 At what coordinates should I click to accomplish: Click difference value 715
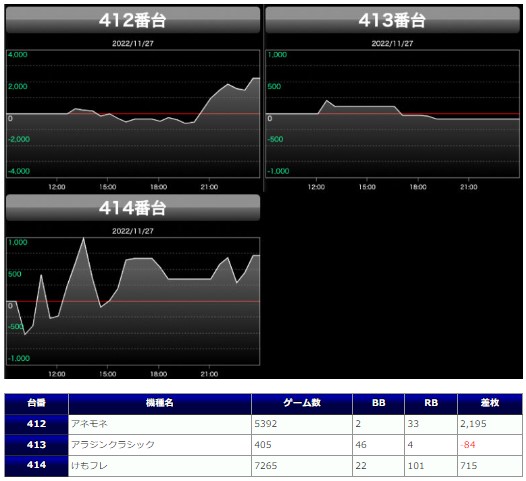tap(469, 466)
